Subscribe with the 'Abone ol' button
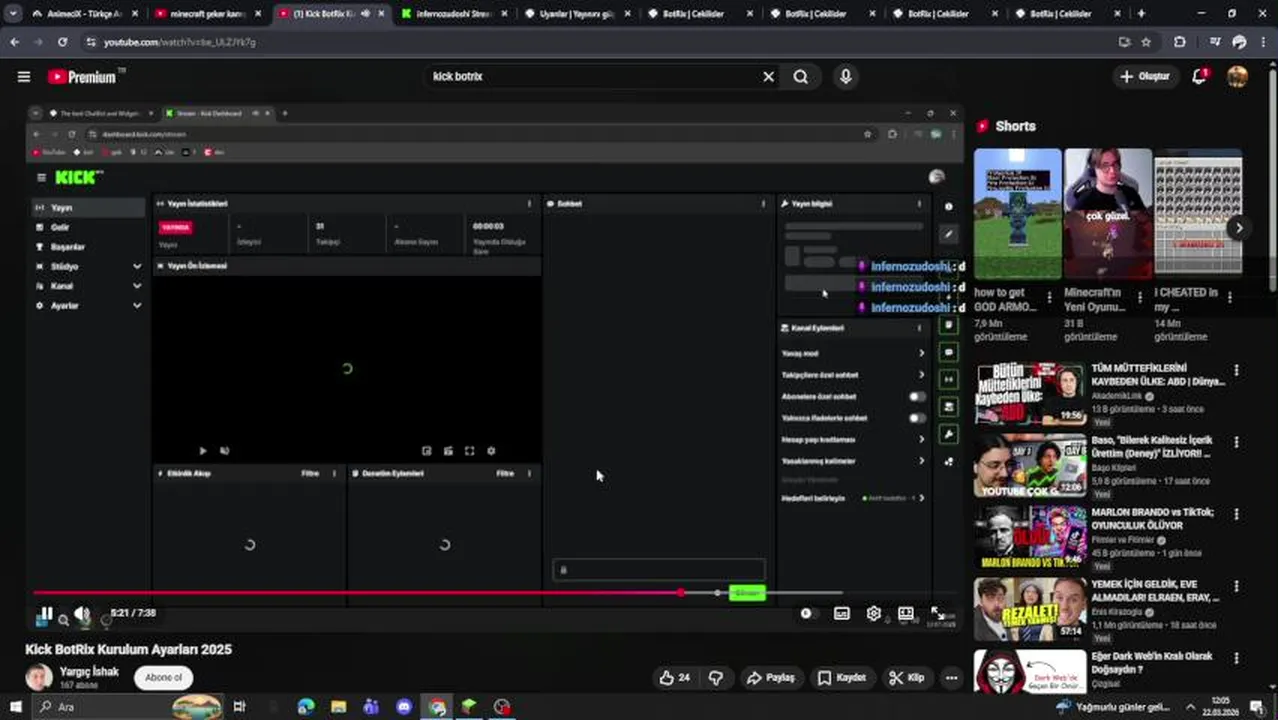 (164, 678)
